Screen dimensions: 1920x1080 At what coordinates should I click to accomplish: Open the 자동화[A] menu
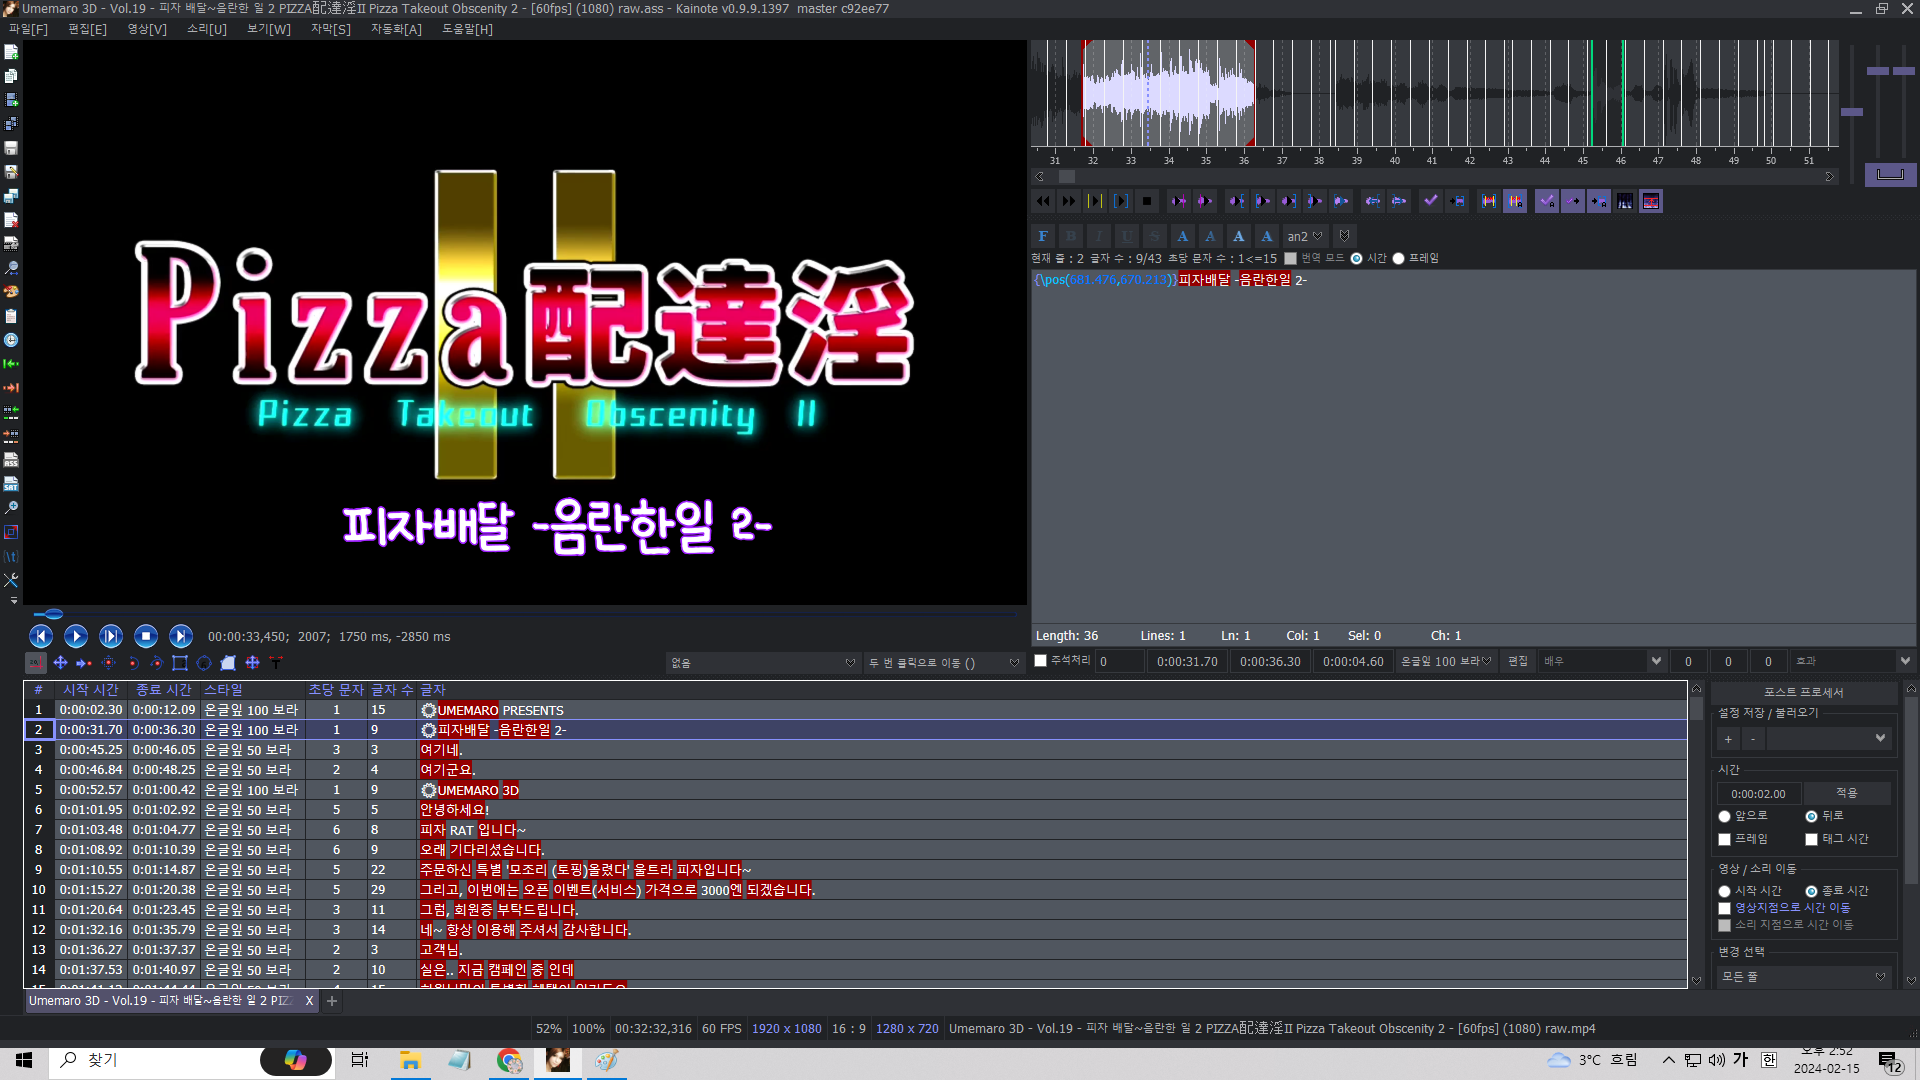coord(396,29)
